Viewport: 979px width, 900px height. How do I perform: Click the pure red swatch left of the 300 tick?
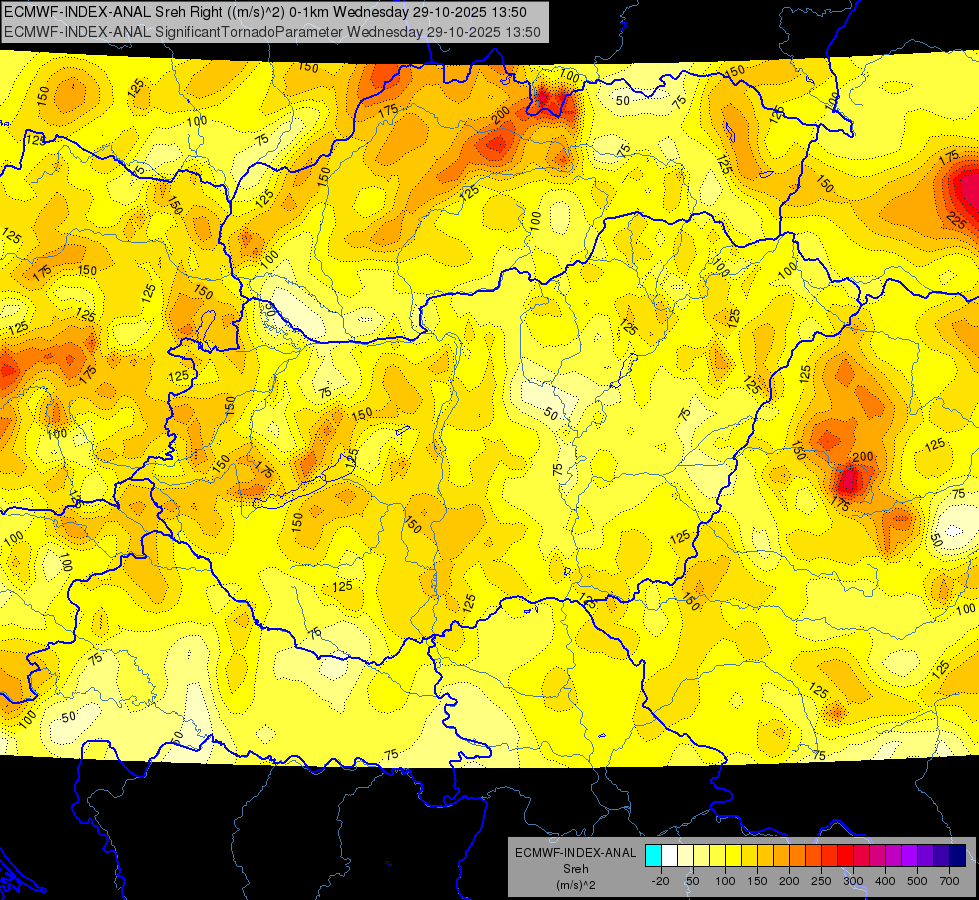845,855
